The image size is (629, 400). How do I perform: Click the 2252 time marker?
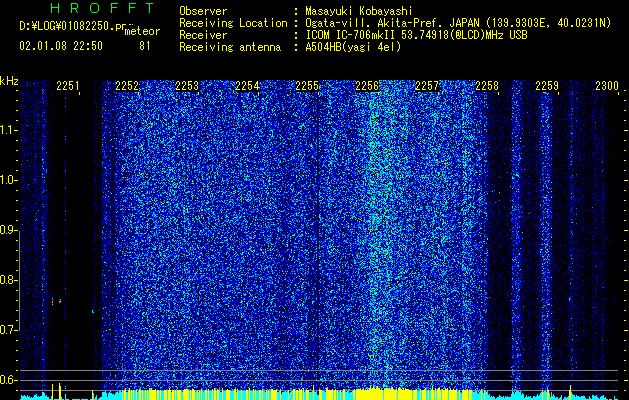[x=127, y=86]
